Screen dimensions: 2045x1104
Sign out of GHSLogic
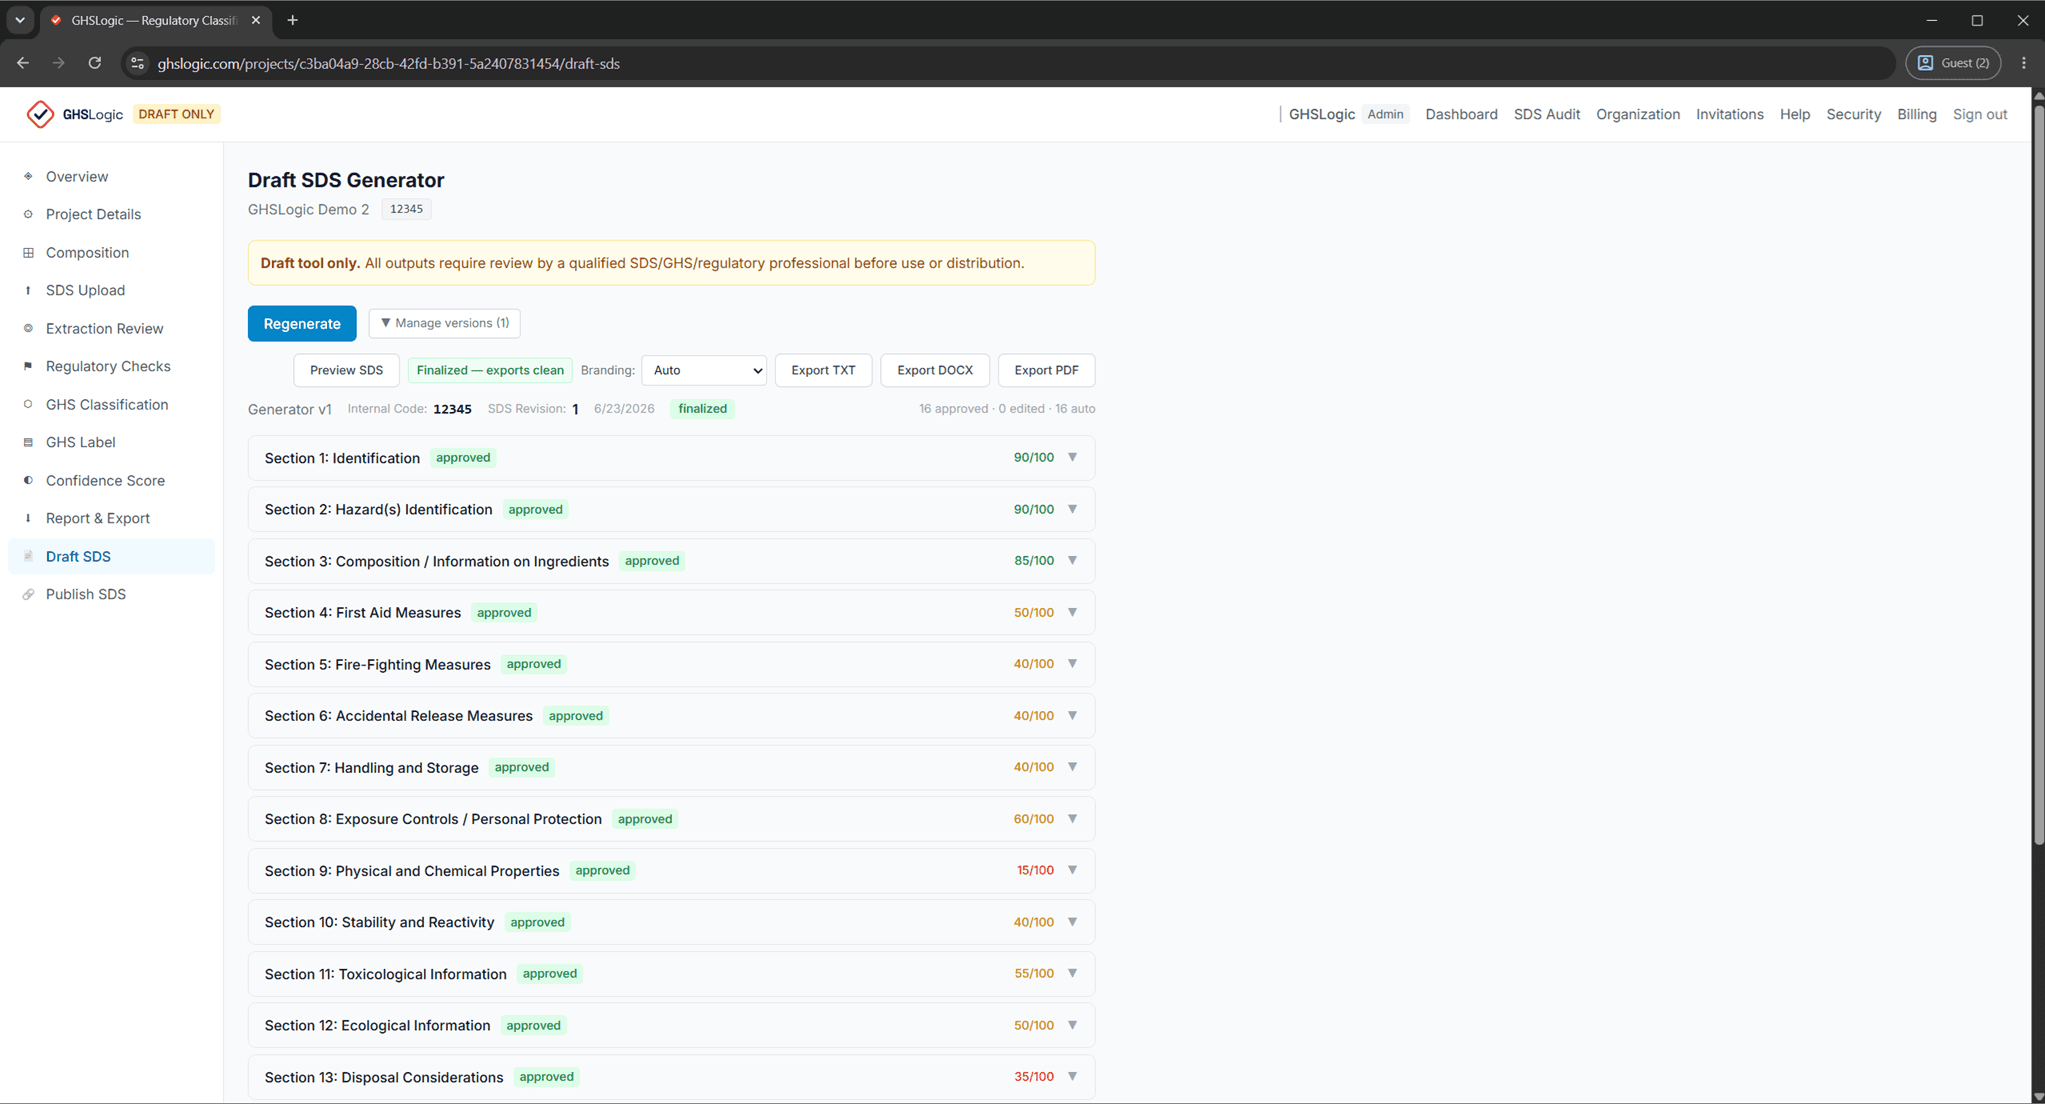tap(1979, 114)
